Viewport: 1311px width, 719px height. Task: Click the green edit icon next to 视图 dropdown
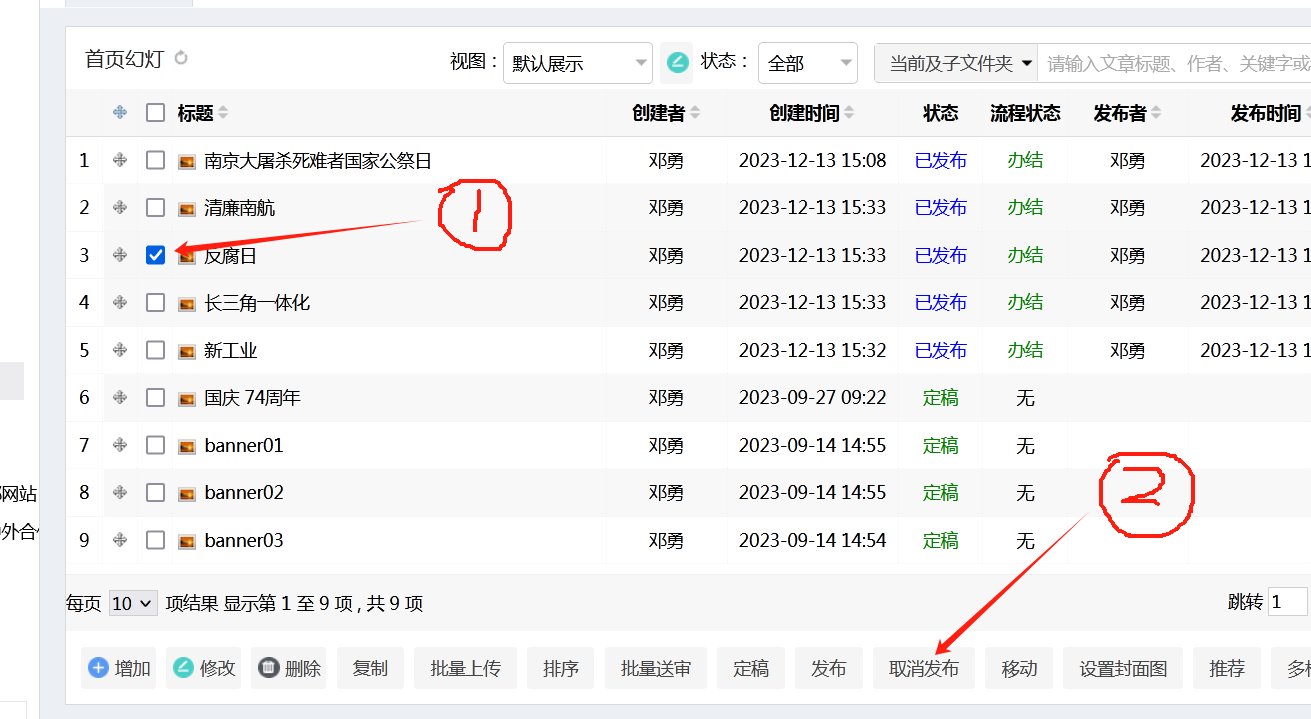[677, 63]
